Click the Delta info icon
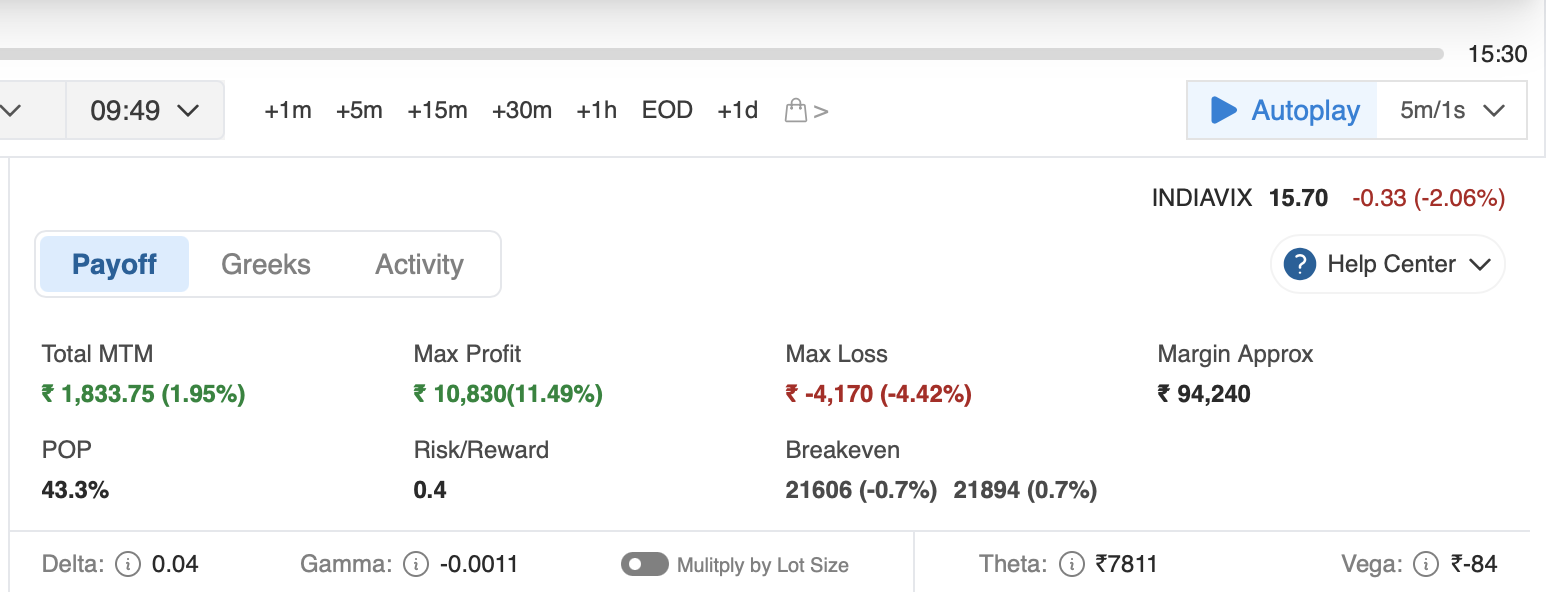The width and height of the screenshot is (1546, 592). tap(128, 565)
